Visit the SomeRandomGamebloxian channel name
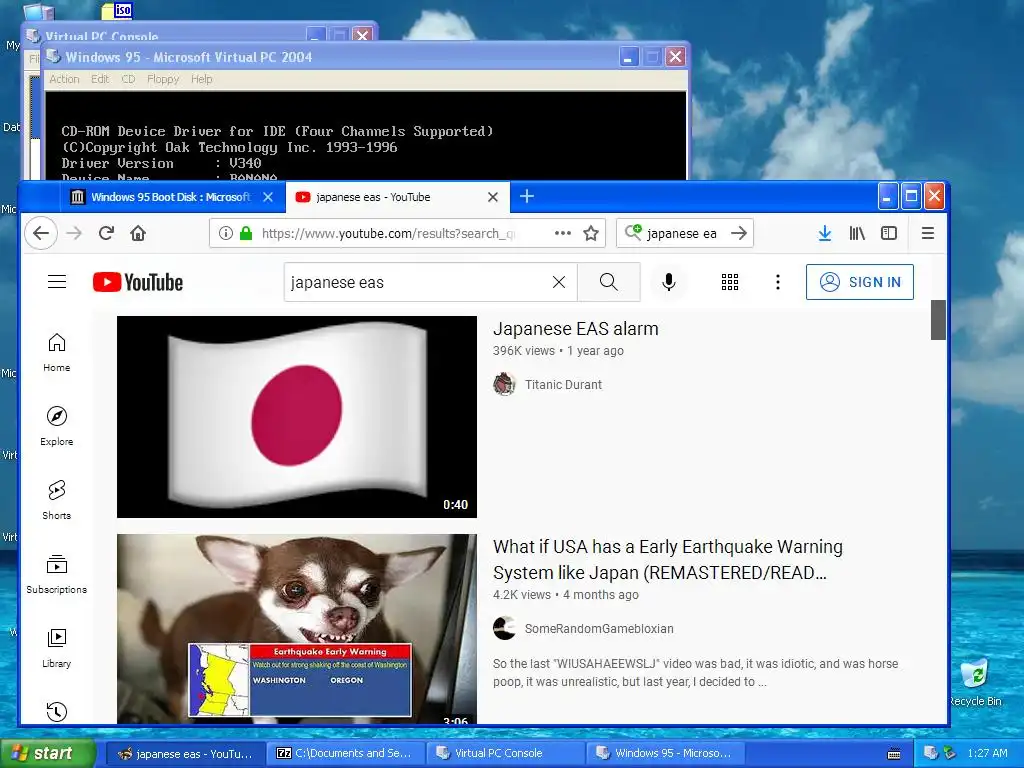1024x768 pixels. point(599,629)
